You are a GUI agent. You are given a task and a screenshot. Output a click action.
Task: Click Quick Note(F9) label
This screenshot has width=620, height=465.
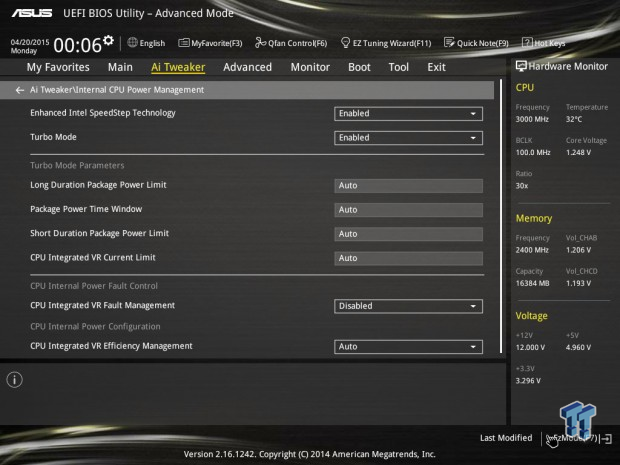pos(483,43)
